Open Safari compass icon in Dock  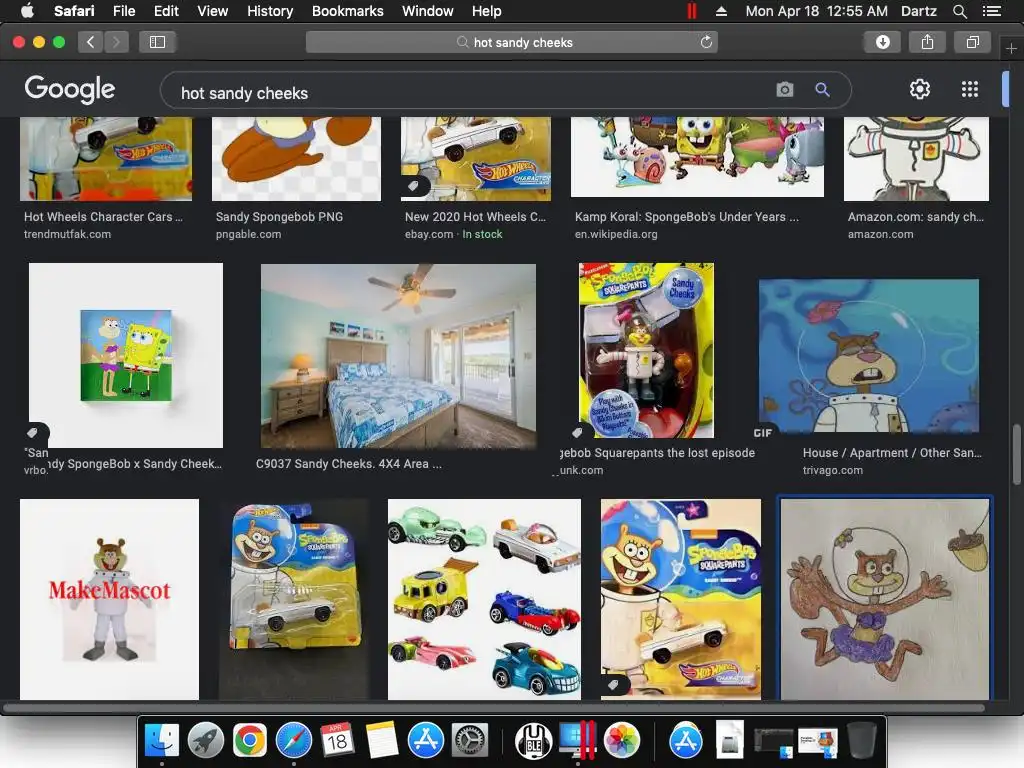[294, 741]
